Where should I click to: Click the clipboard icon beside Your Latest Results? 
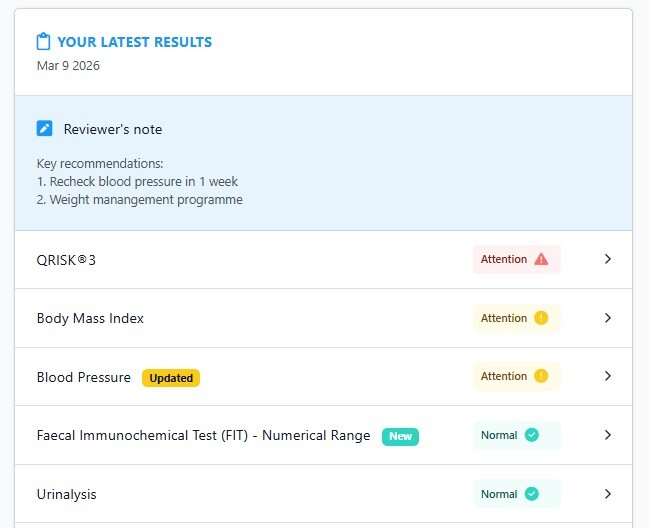click(x=43, y=42)
